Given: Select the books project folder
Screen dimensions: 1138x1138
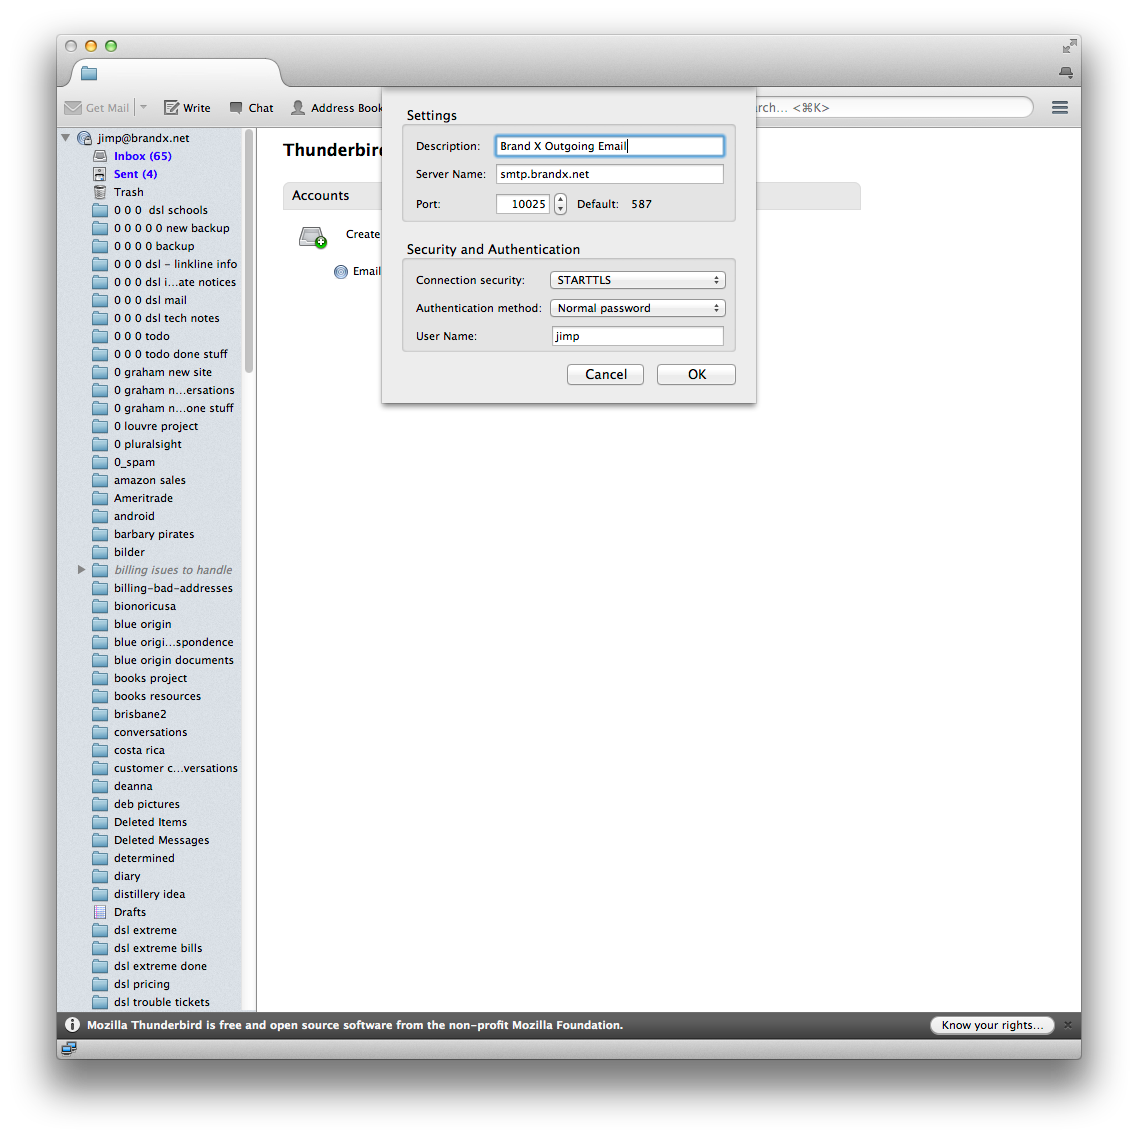Looking at the screenshot, I should (150, 678).
